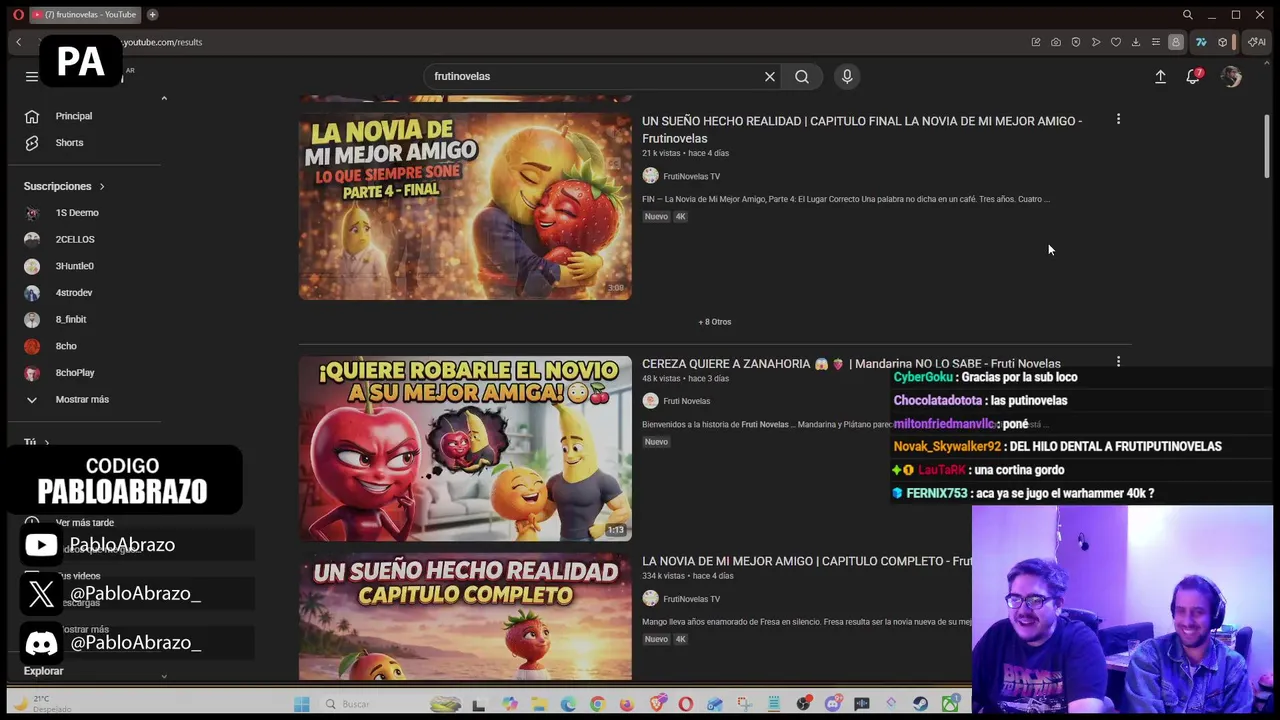Click the results page vertical scrollbar
Screen dimensions: 1280x720
tap(1266, 147)
